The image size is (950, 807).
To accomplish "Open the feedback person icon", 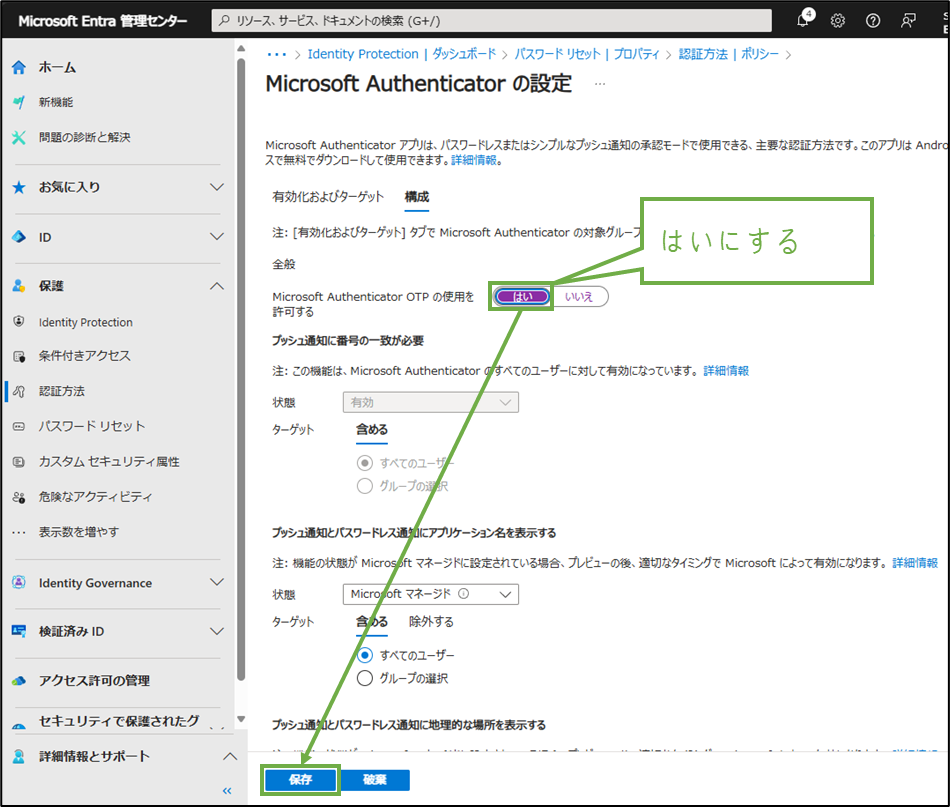I will point(908,21).
